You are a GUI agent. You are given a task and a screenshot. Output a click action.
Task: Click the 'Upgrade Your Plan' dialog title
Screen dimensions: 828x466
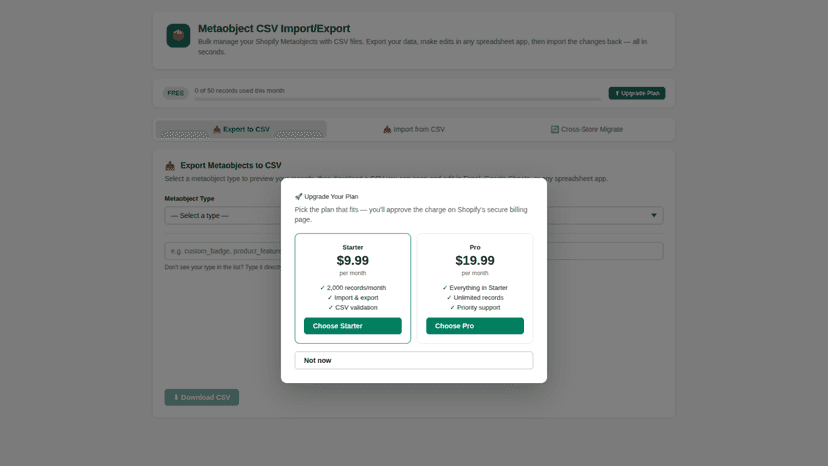coord(331,197)
